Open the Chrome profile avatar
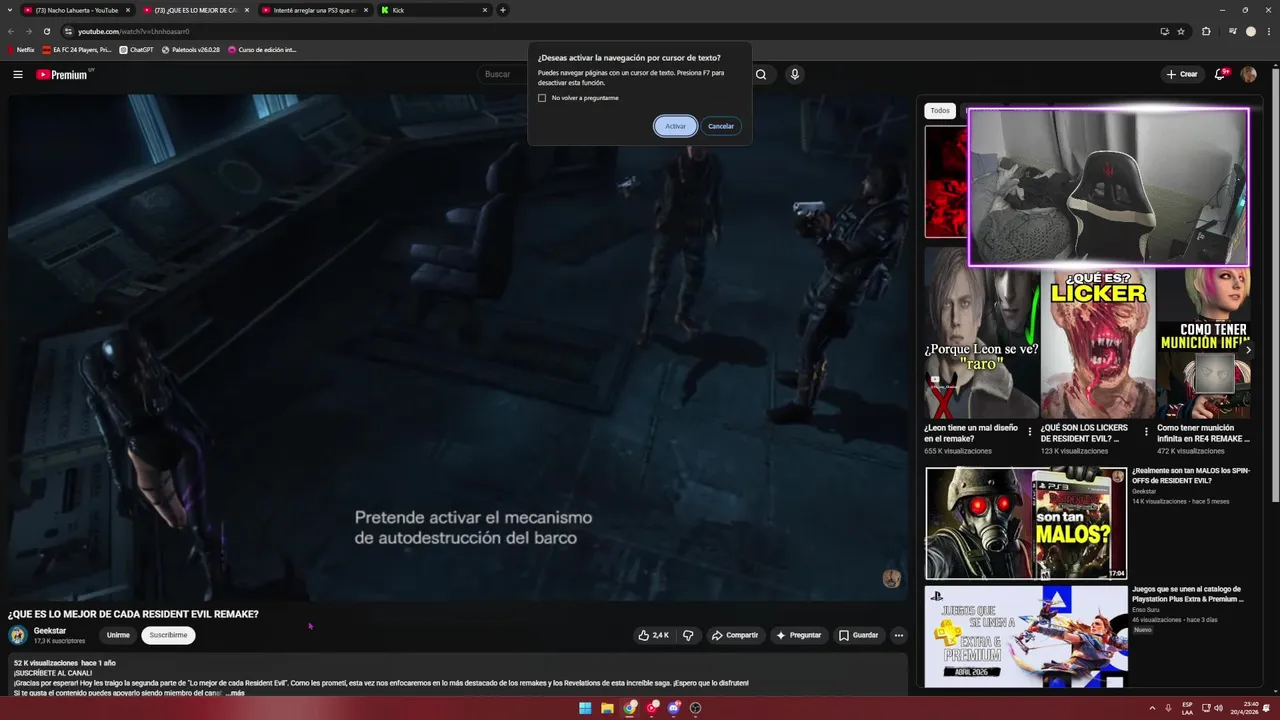1280x720 pixels. tap(1250, 31)
